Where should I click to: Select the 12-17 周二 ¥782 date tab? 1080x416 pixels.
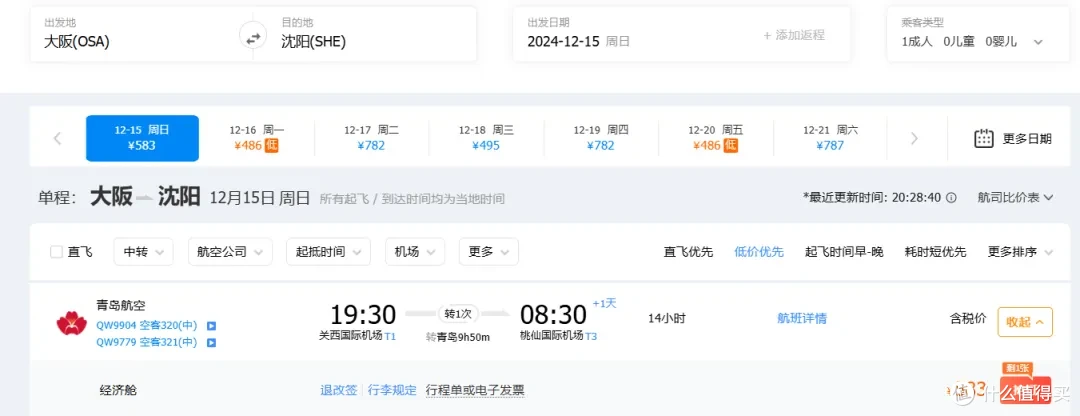371,138
